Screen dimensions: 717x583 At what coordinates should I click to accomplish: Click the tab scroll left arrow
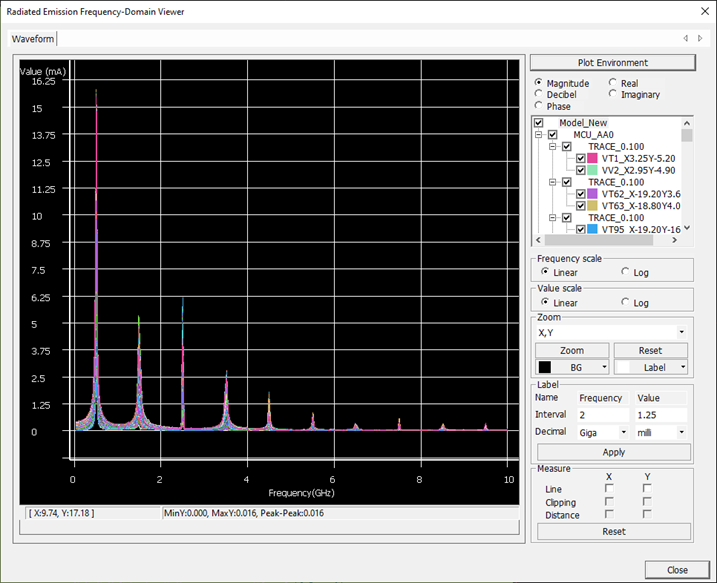tap(685, 38)
